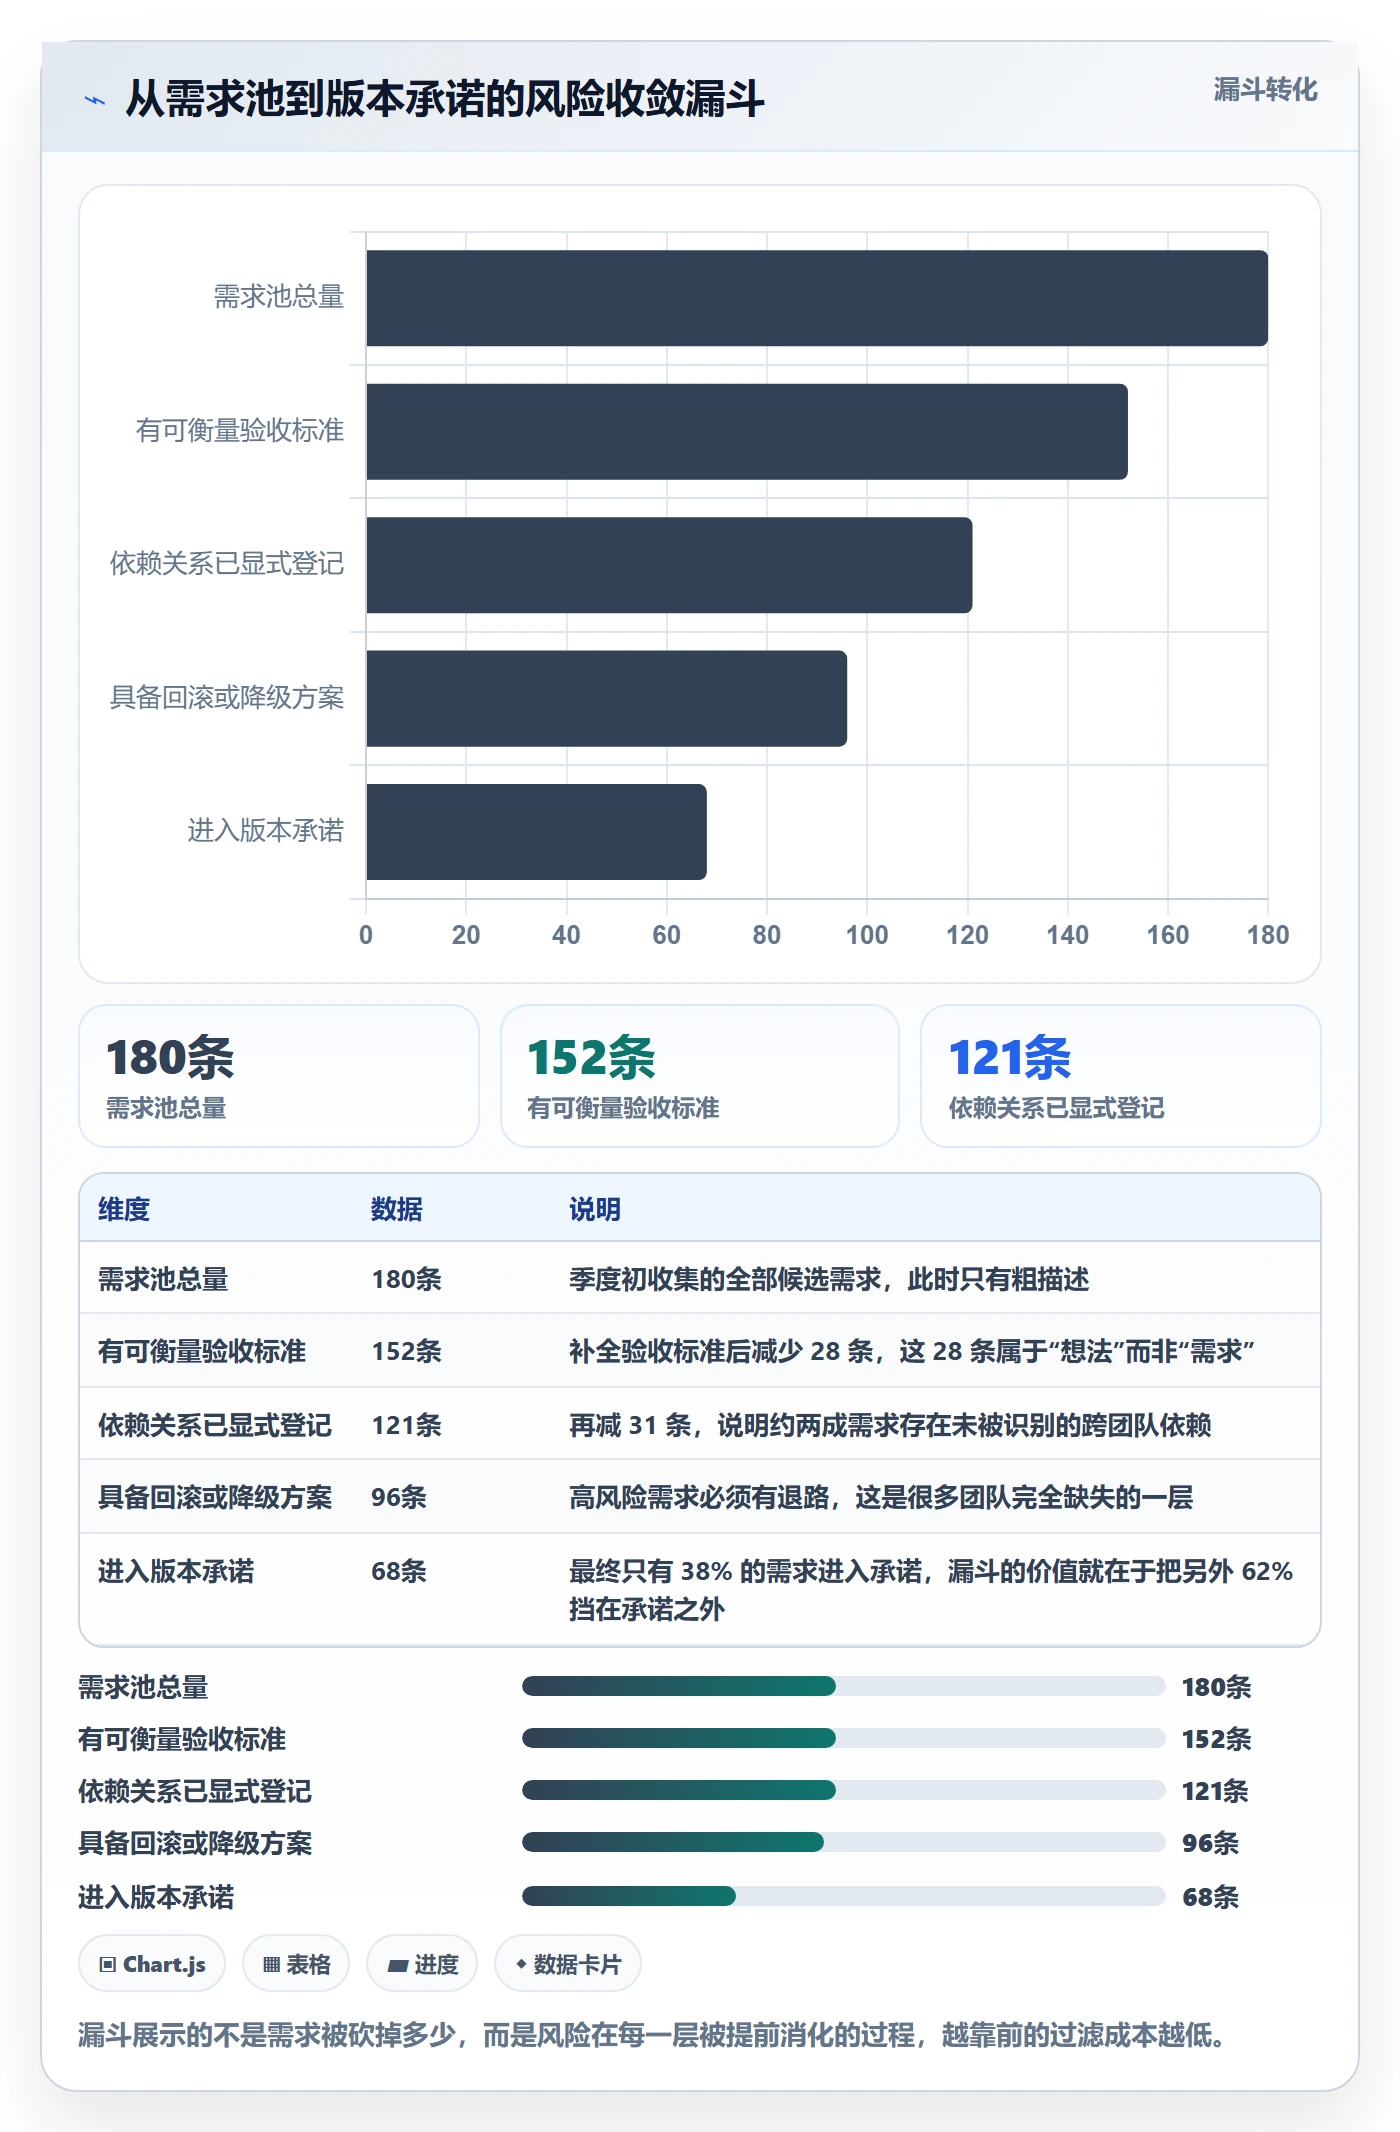Click the 说明 column header
The height and width of the screenshot is (2132, 1400).
coord(595,1209)
